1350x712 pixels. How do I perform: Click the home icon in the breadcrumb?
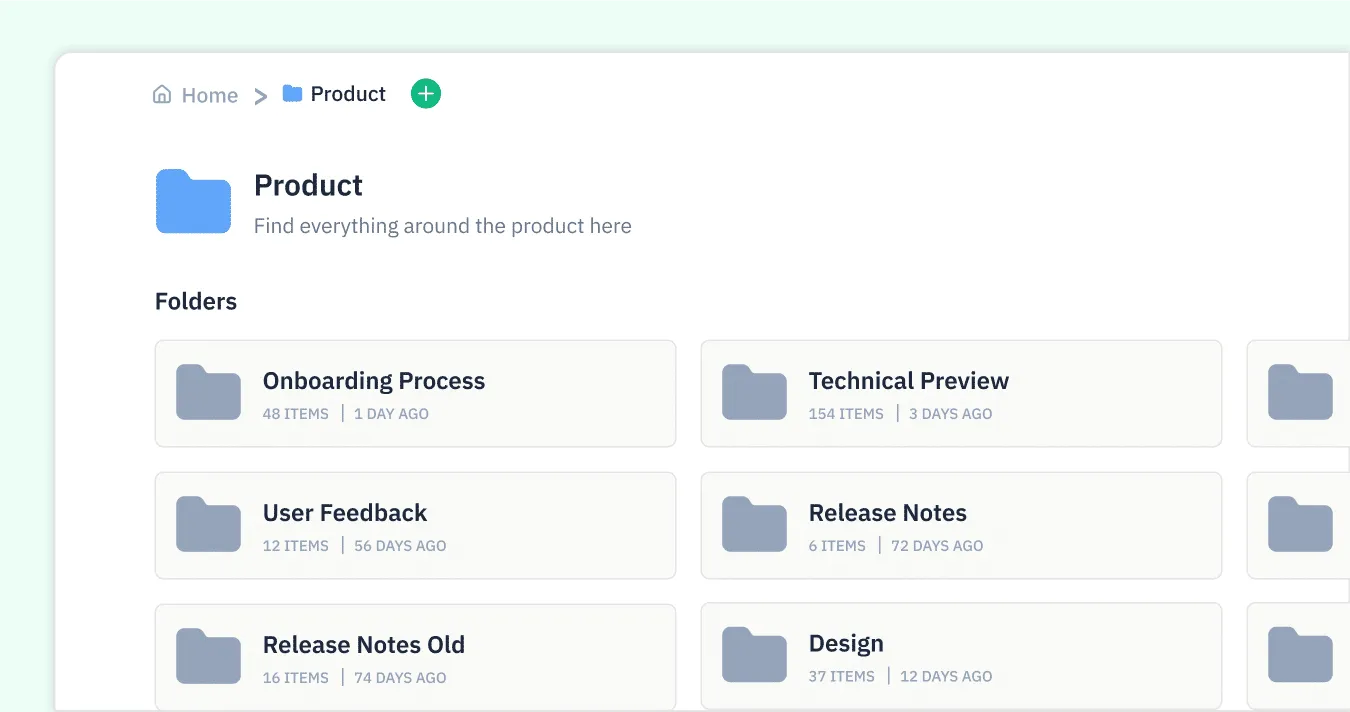162,93
